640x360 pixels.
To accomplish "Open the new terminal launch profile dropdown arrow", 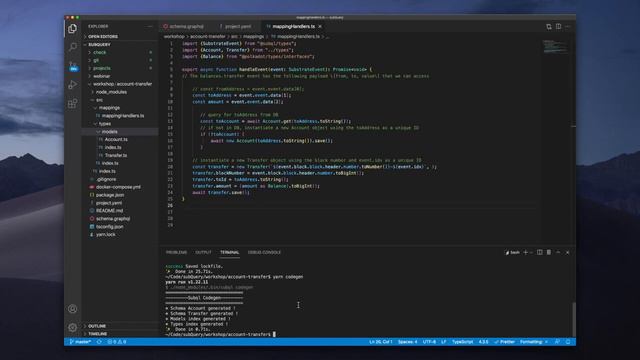I will (531, 253).
